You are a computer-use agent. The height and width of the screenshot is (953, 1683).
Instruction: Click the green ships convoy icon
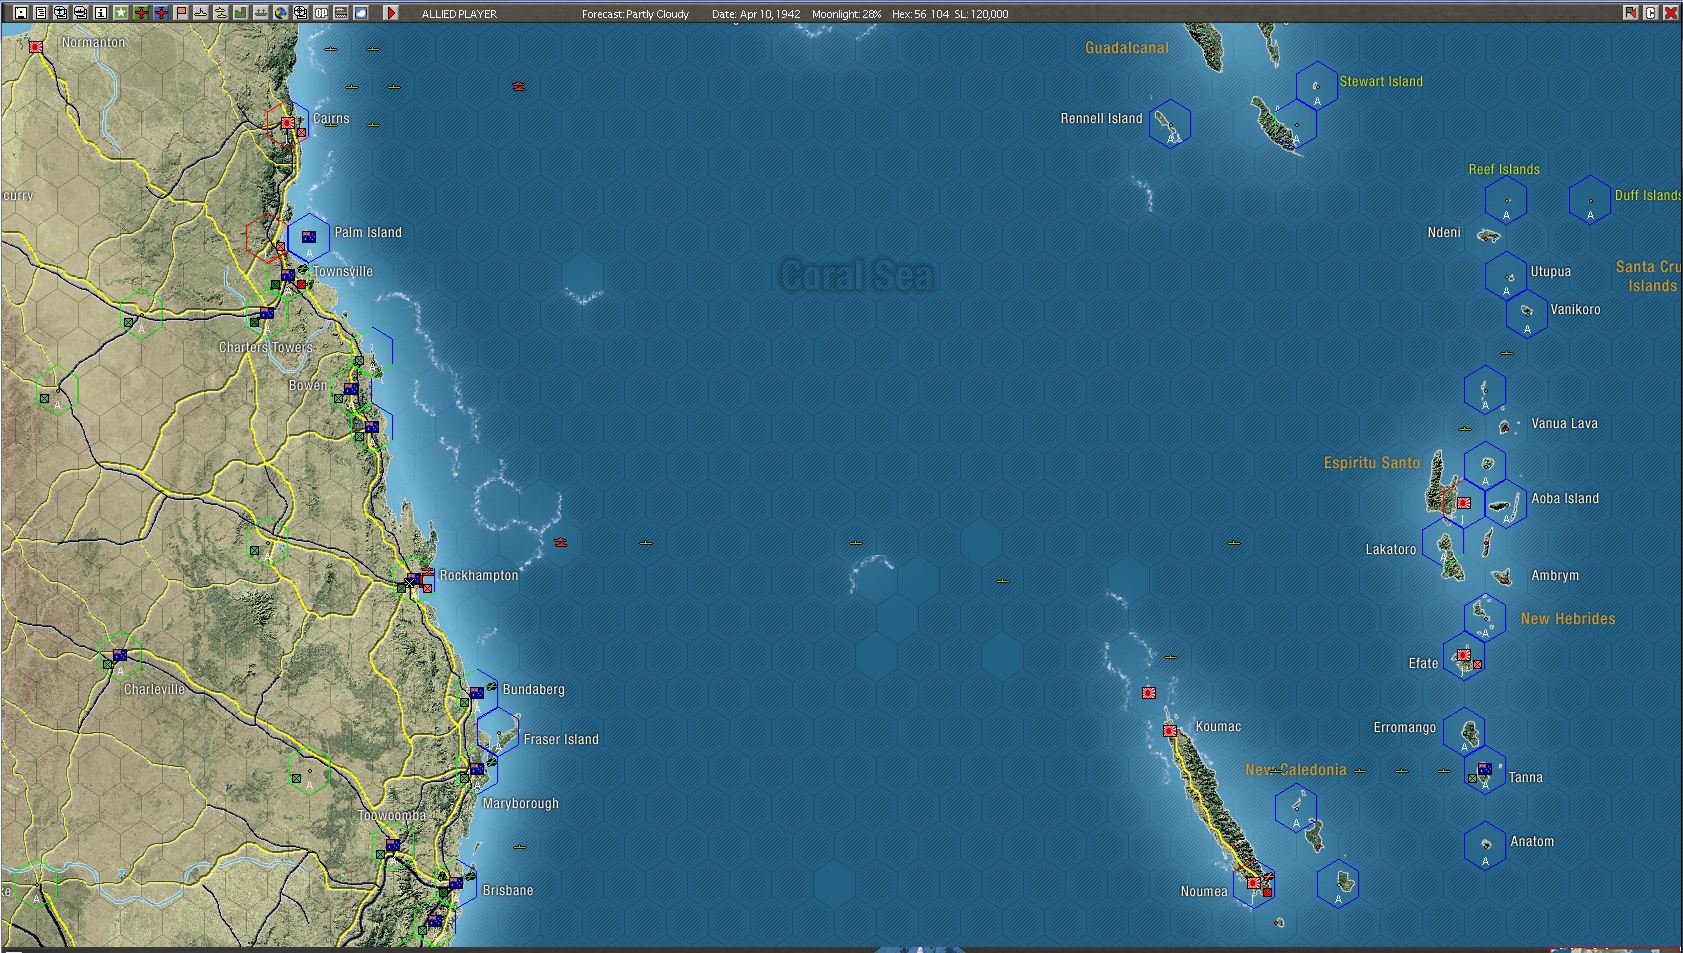(261, 13)
